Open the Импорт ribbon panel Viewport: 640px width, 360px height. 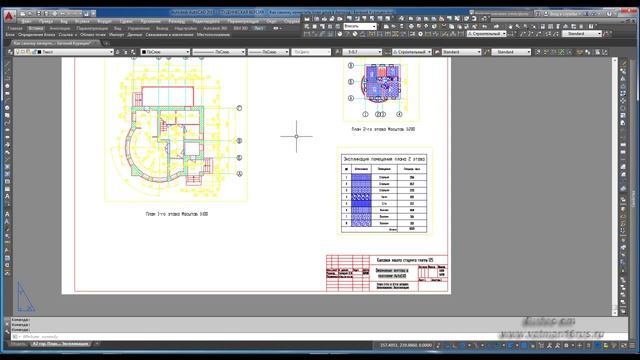point(116,35)
